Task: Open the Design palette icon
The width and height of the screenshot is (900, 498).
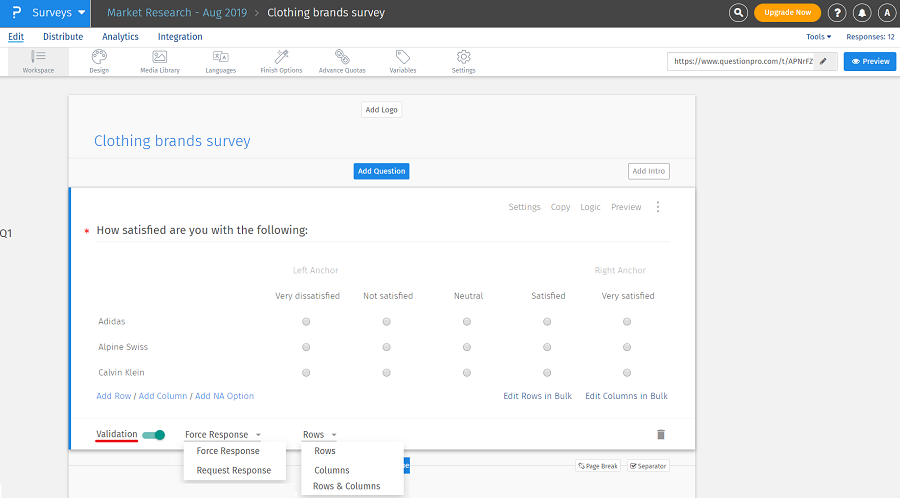Action: click(x=99, y=58)
